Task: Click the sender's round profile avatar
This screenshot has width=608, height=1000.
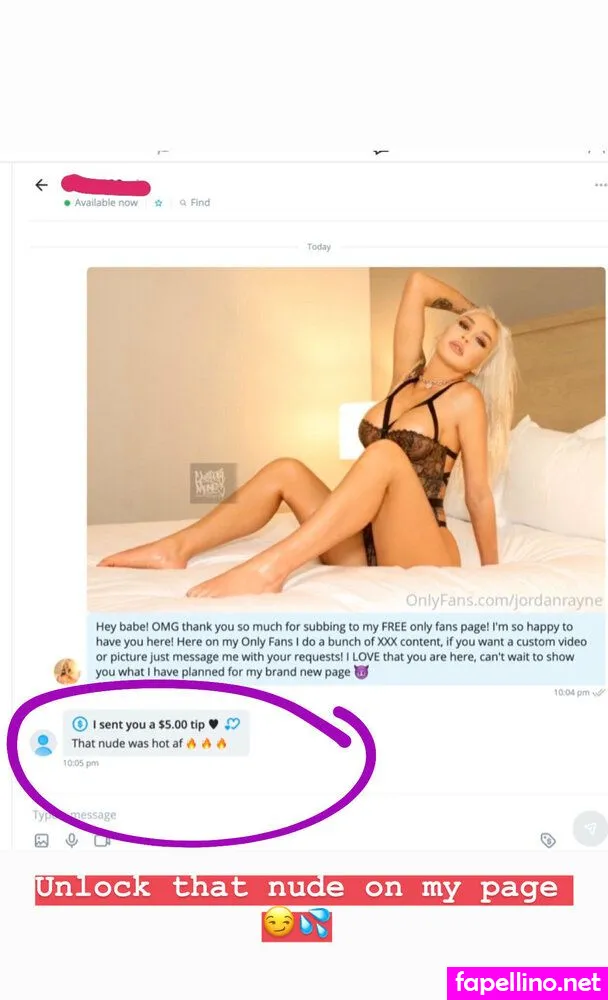Action: 67,671
